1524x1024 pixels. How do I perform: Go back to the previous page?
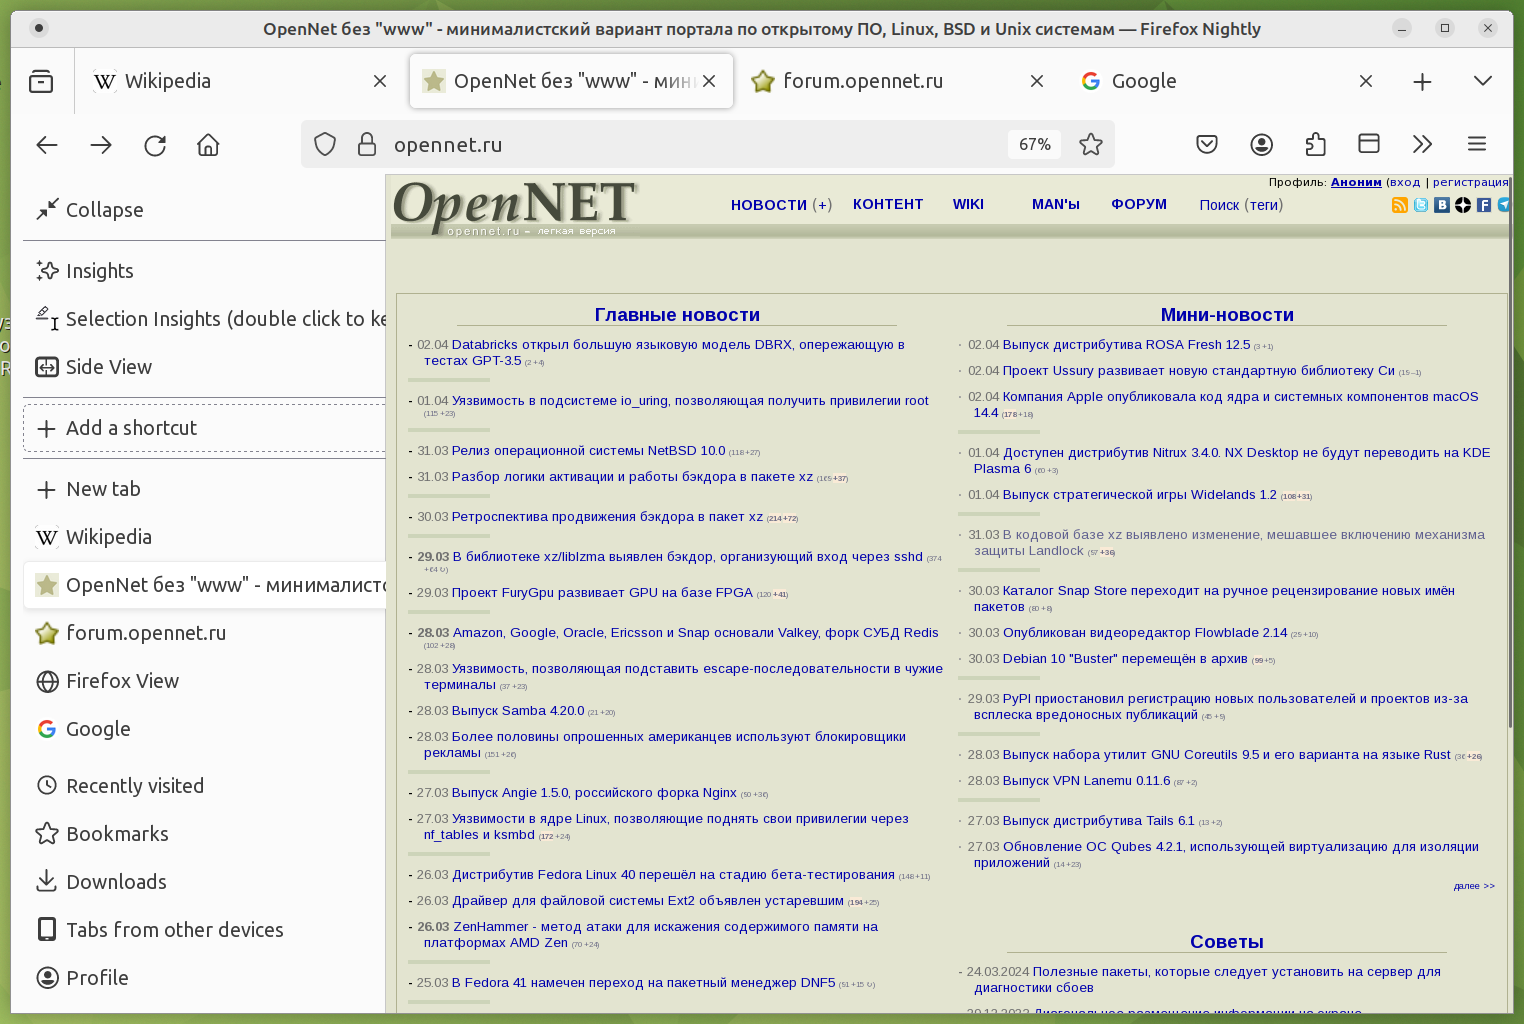tap(47, 145)
